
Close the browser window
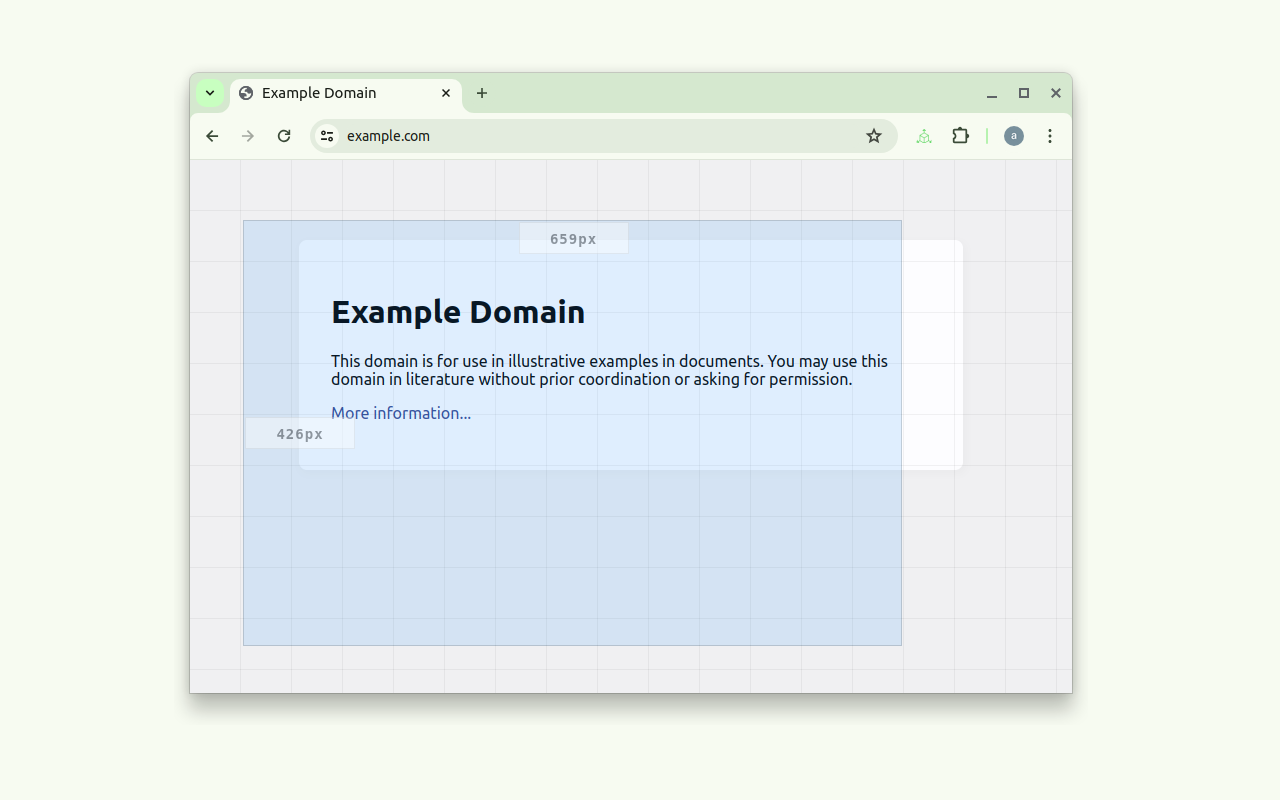pos(1056,93)
